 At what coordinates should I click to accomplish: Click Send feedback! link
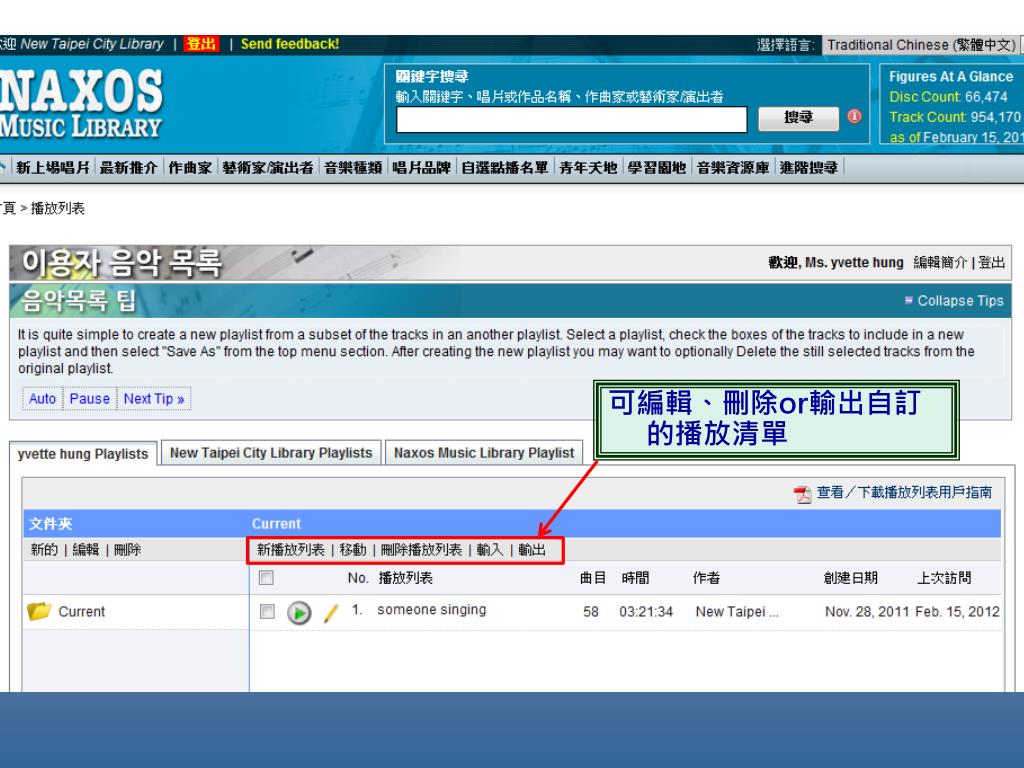click(x=290, y=44)
